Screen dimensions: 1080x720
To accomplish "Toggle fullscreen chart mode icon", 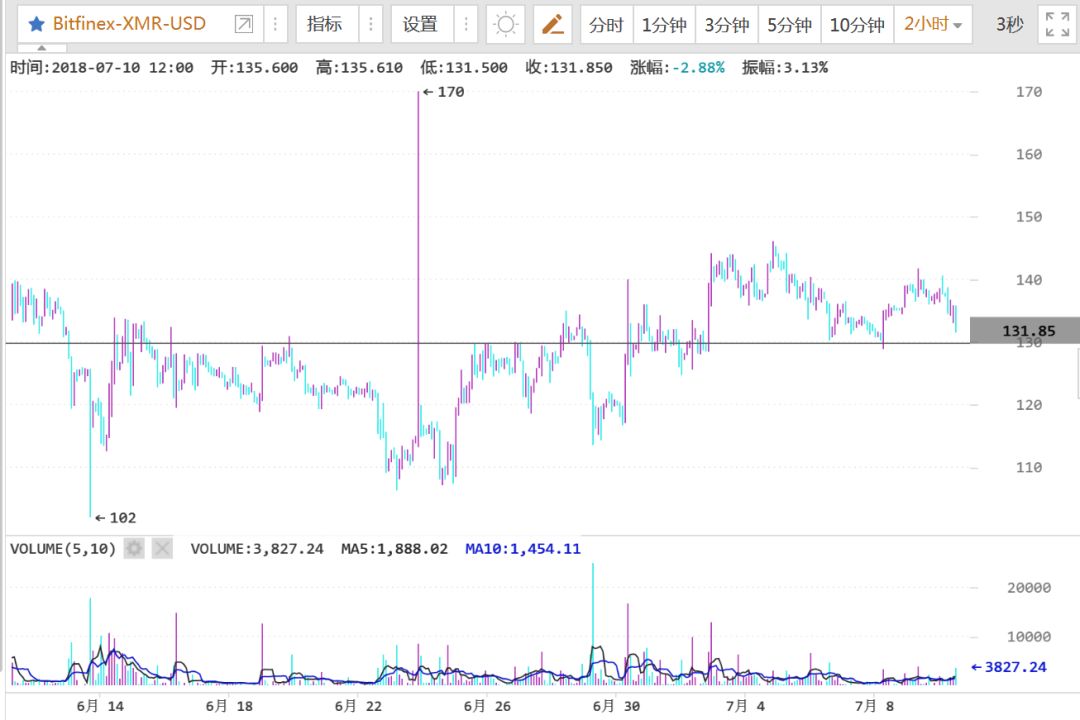I will tap(1057, 24).
